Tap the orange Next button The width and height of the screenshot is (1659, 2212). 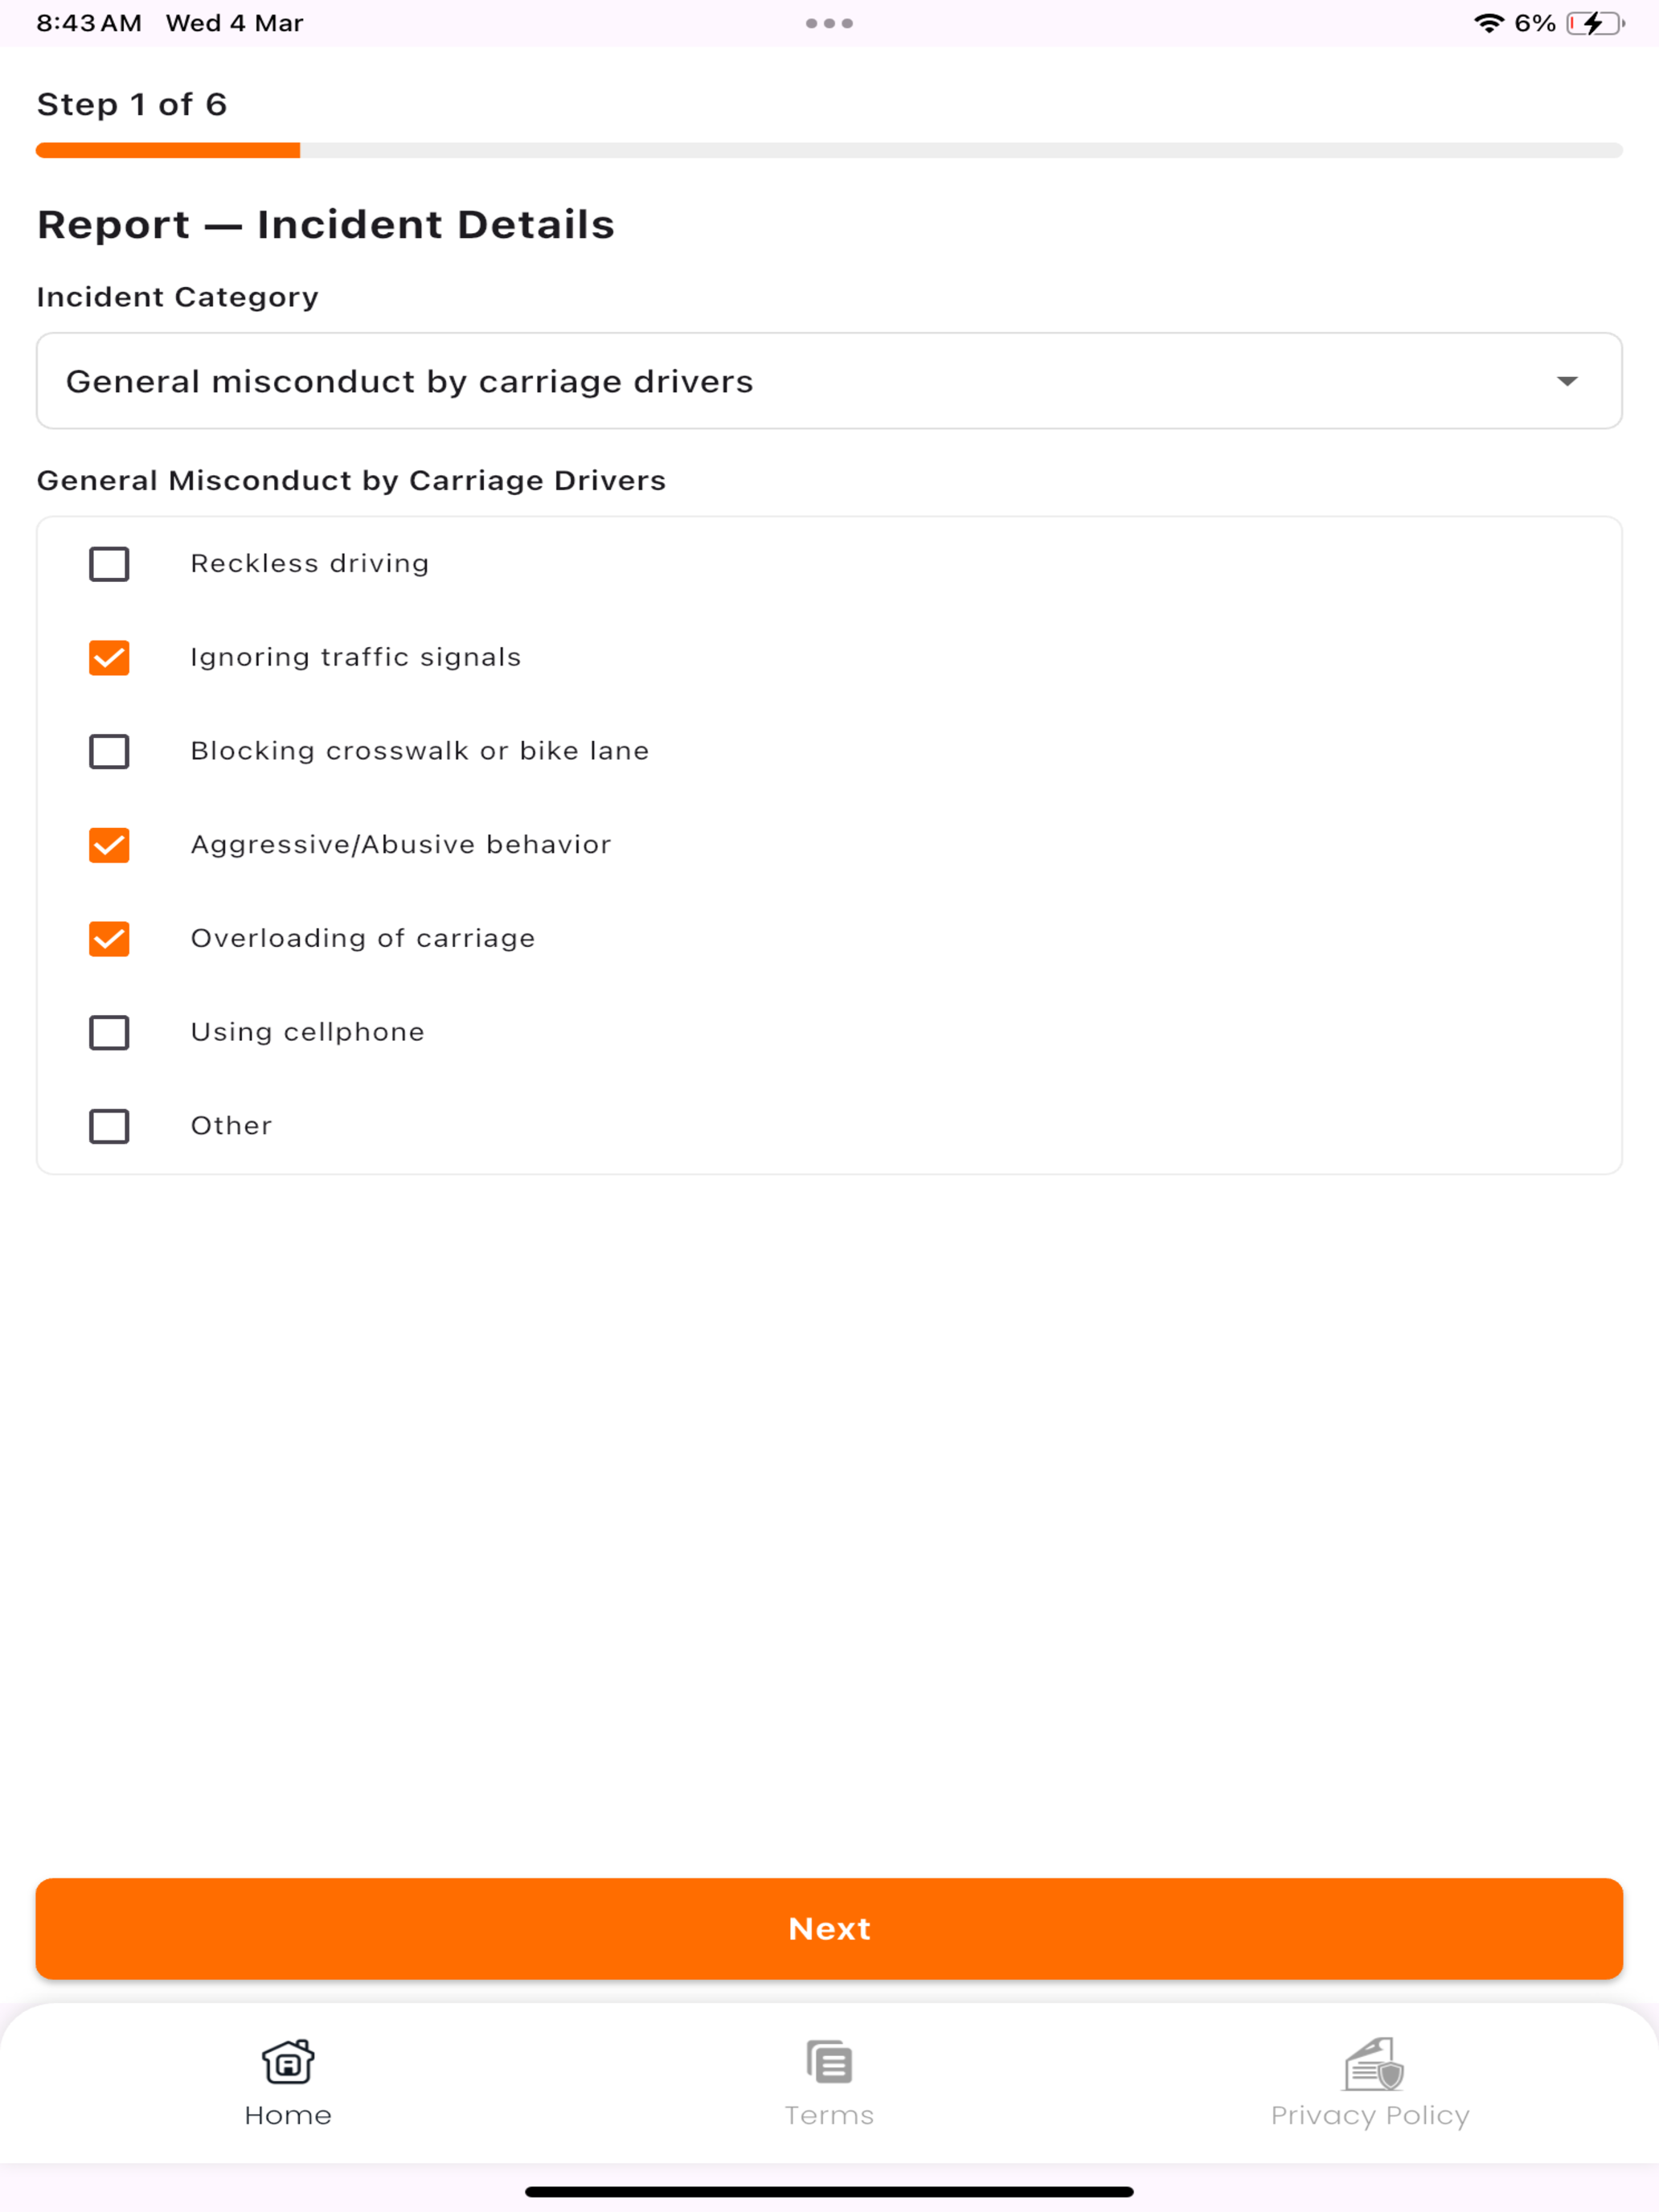pyautogui.click(x=829, y=1928)
